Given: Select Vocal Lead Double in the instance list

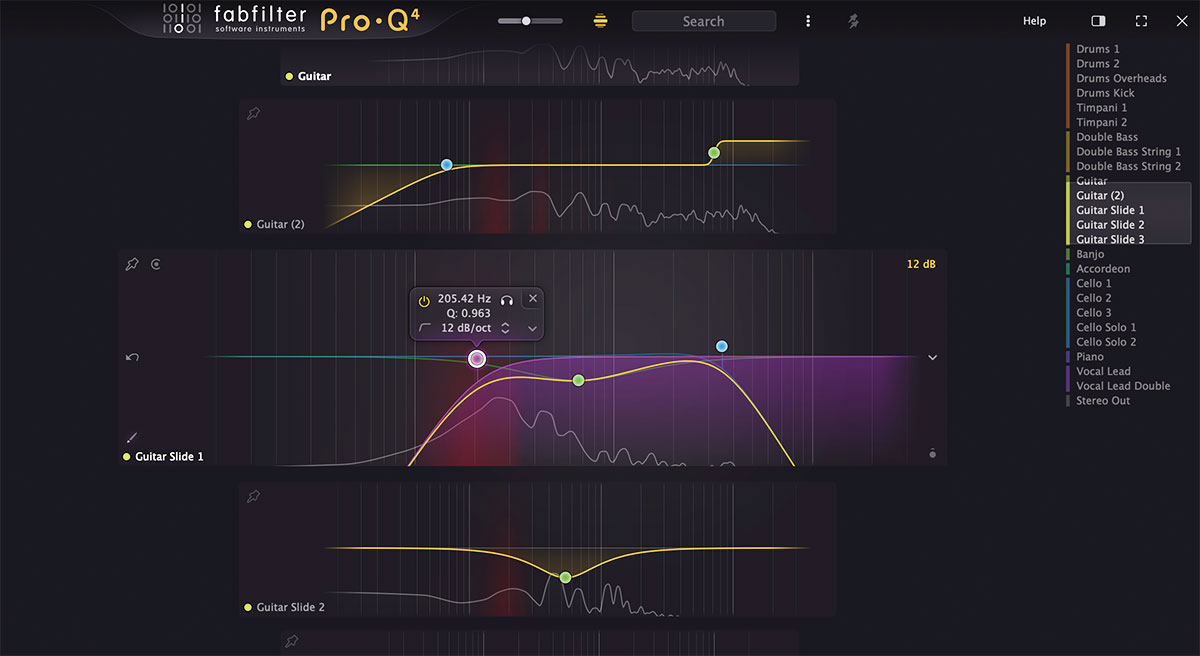Looking at the screenshot, I should (1123, 386).
